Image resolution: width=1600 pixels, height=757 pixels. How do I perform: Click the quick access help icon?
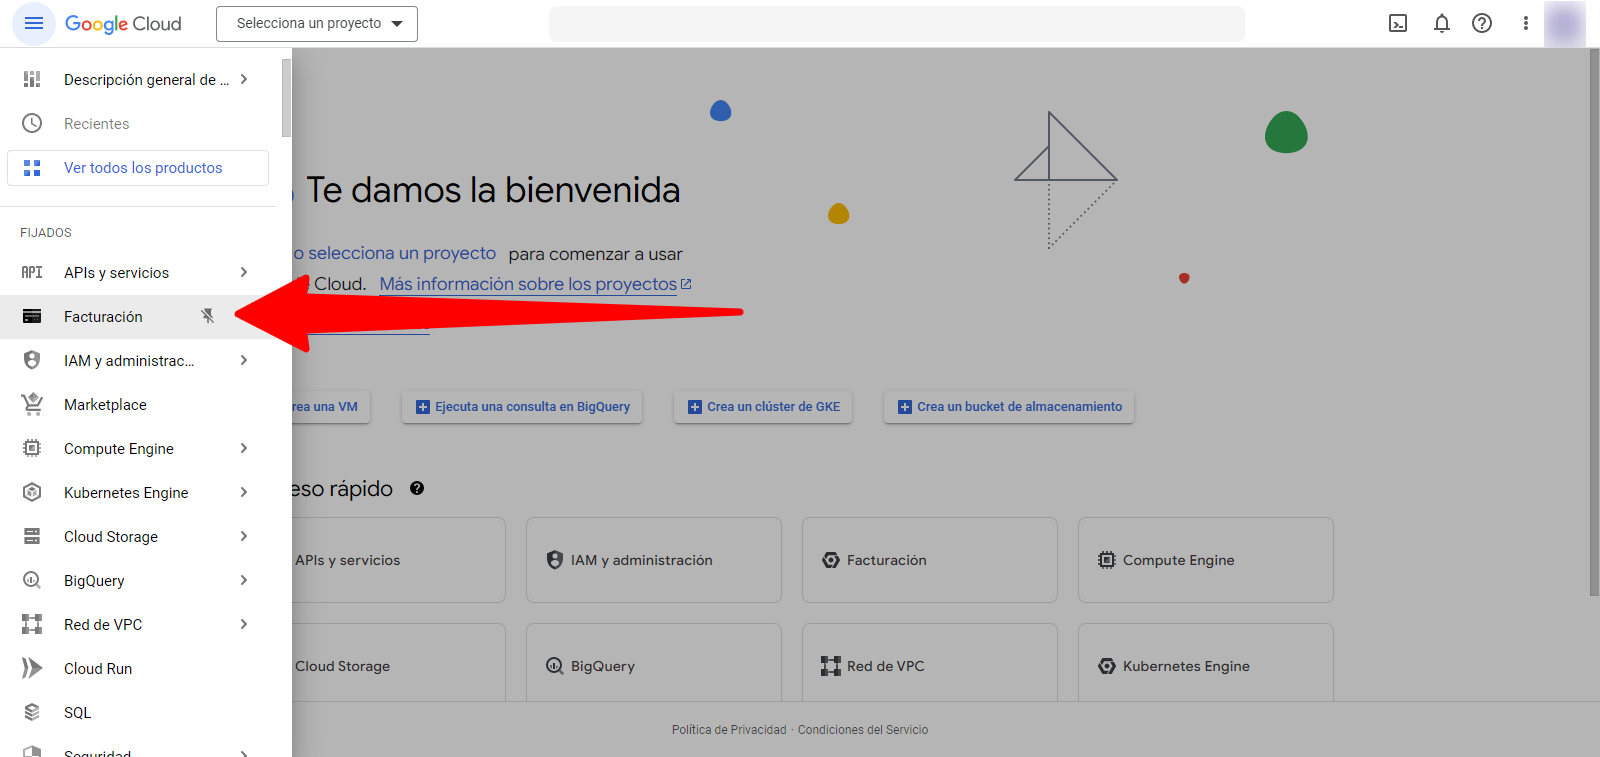click(417, 488)
